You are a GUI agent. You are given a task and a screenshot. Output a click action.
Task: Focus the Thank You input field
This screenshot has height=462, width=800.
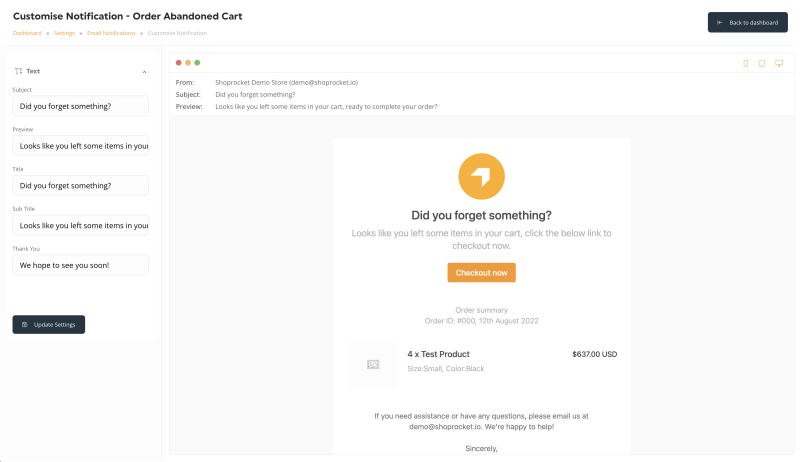click(x=81, y=265)
